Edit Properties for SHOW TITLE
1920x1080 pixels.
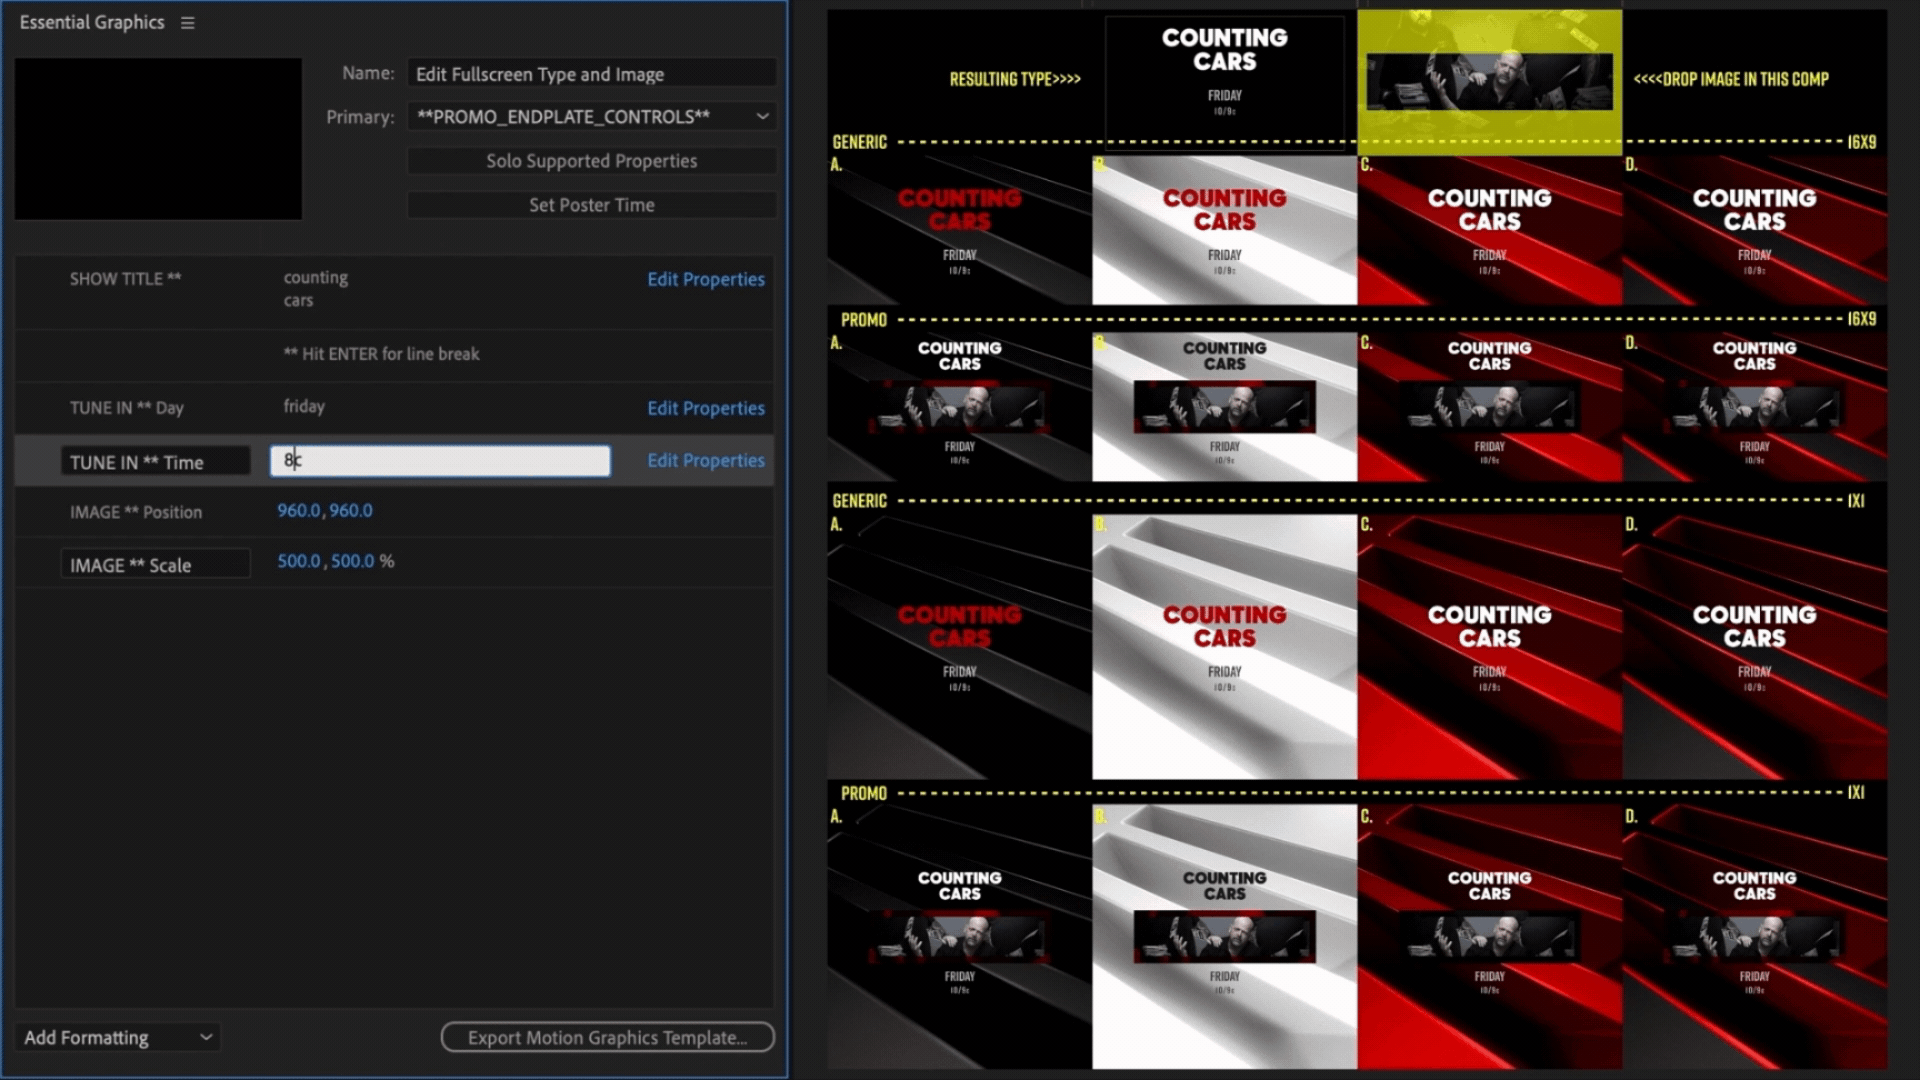coord(705,279)
